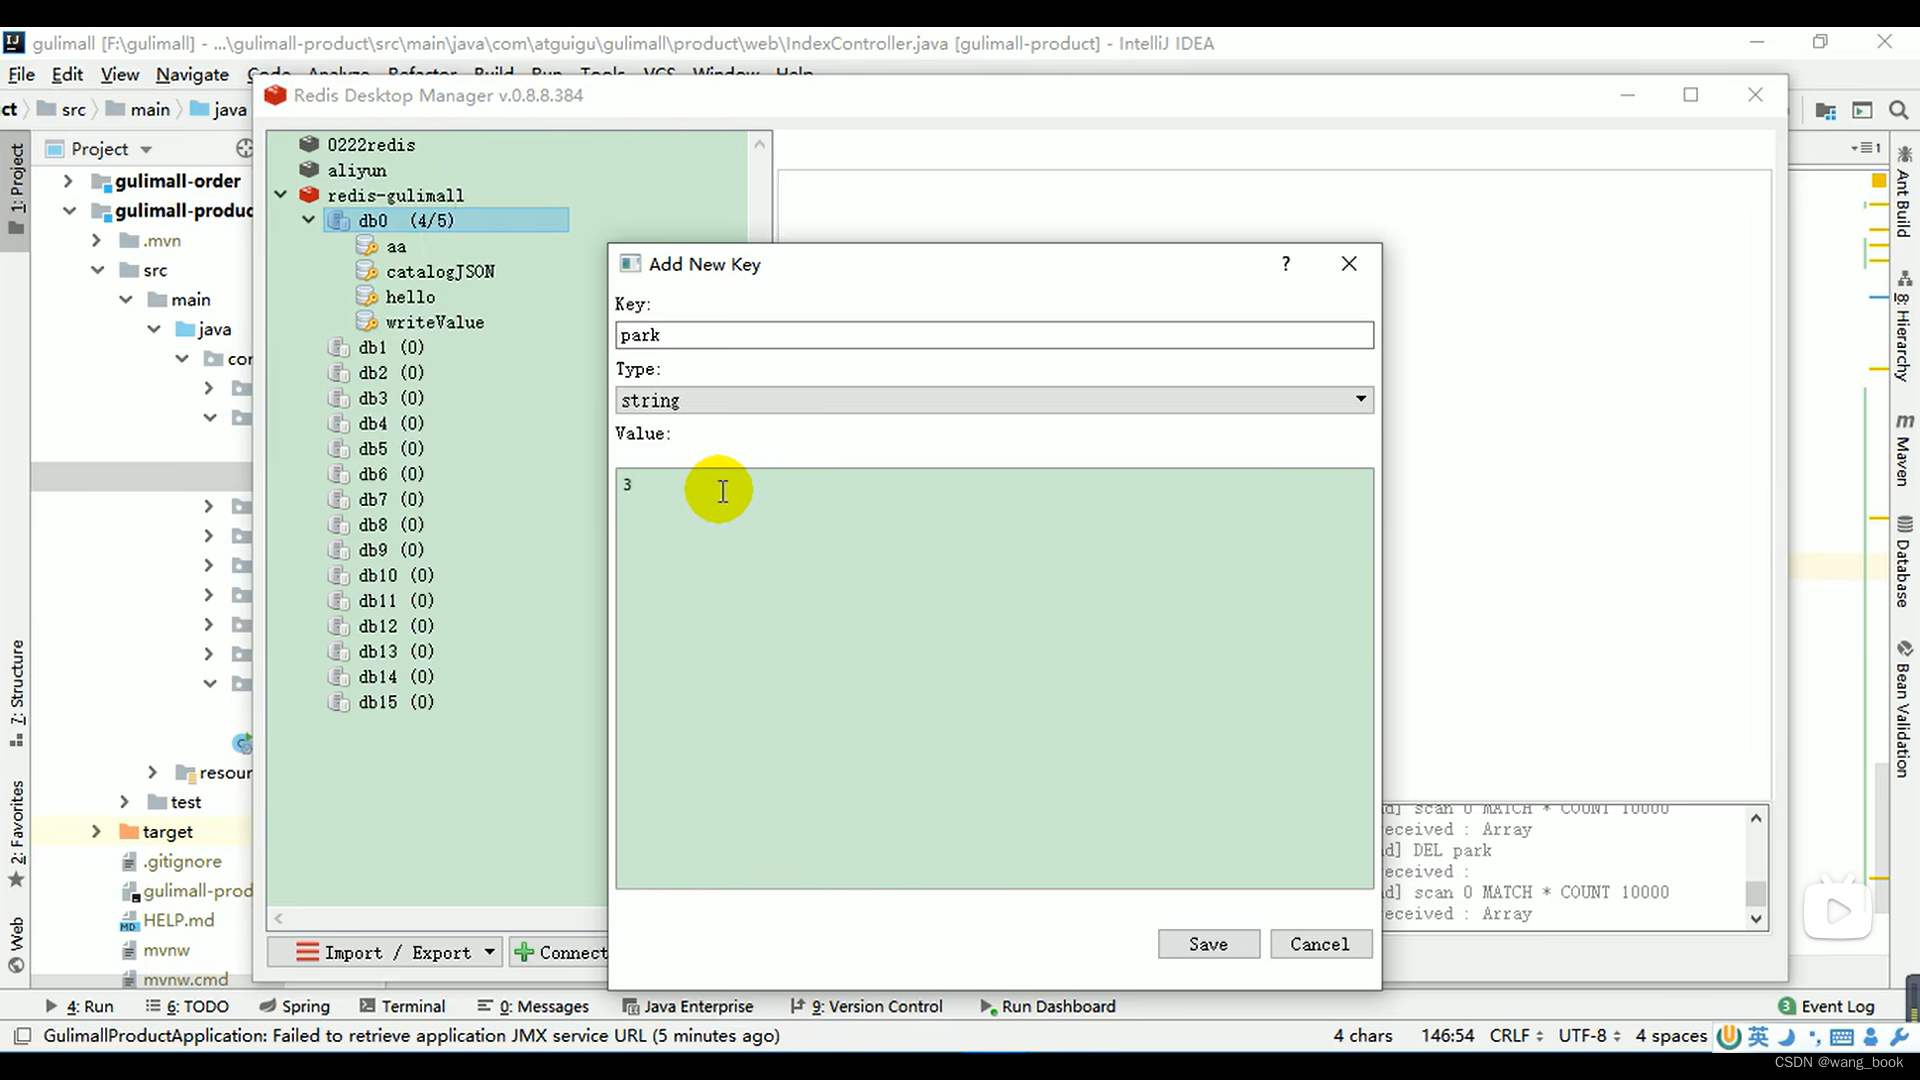Click the log panel vertical scrollbar thumb
1920x1080 pixels.
(x=1756, y=892)
